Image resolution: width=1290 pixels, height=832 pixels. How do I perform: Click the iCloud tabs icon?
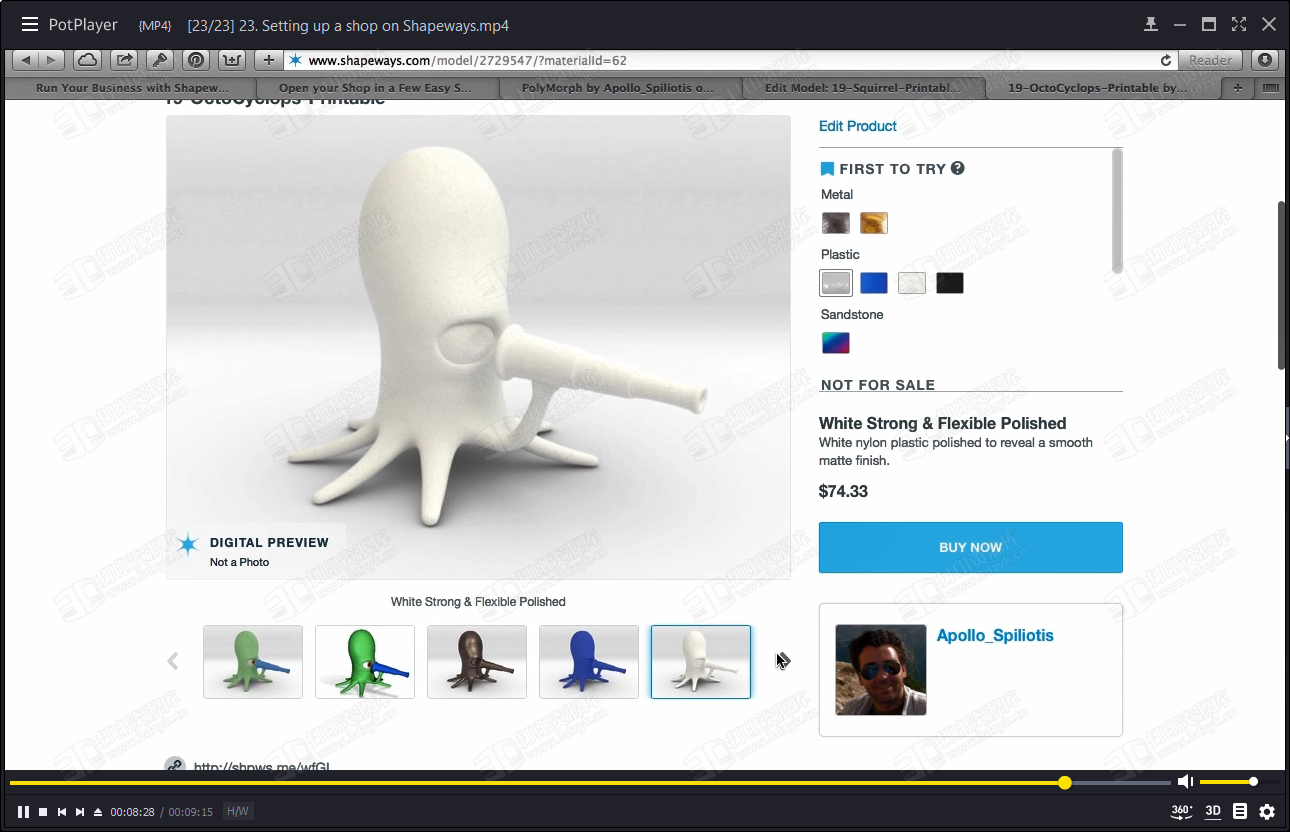tap(88, 60)
